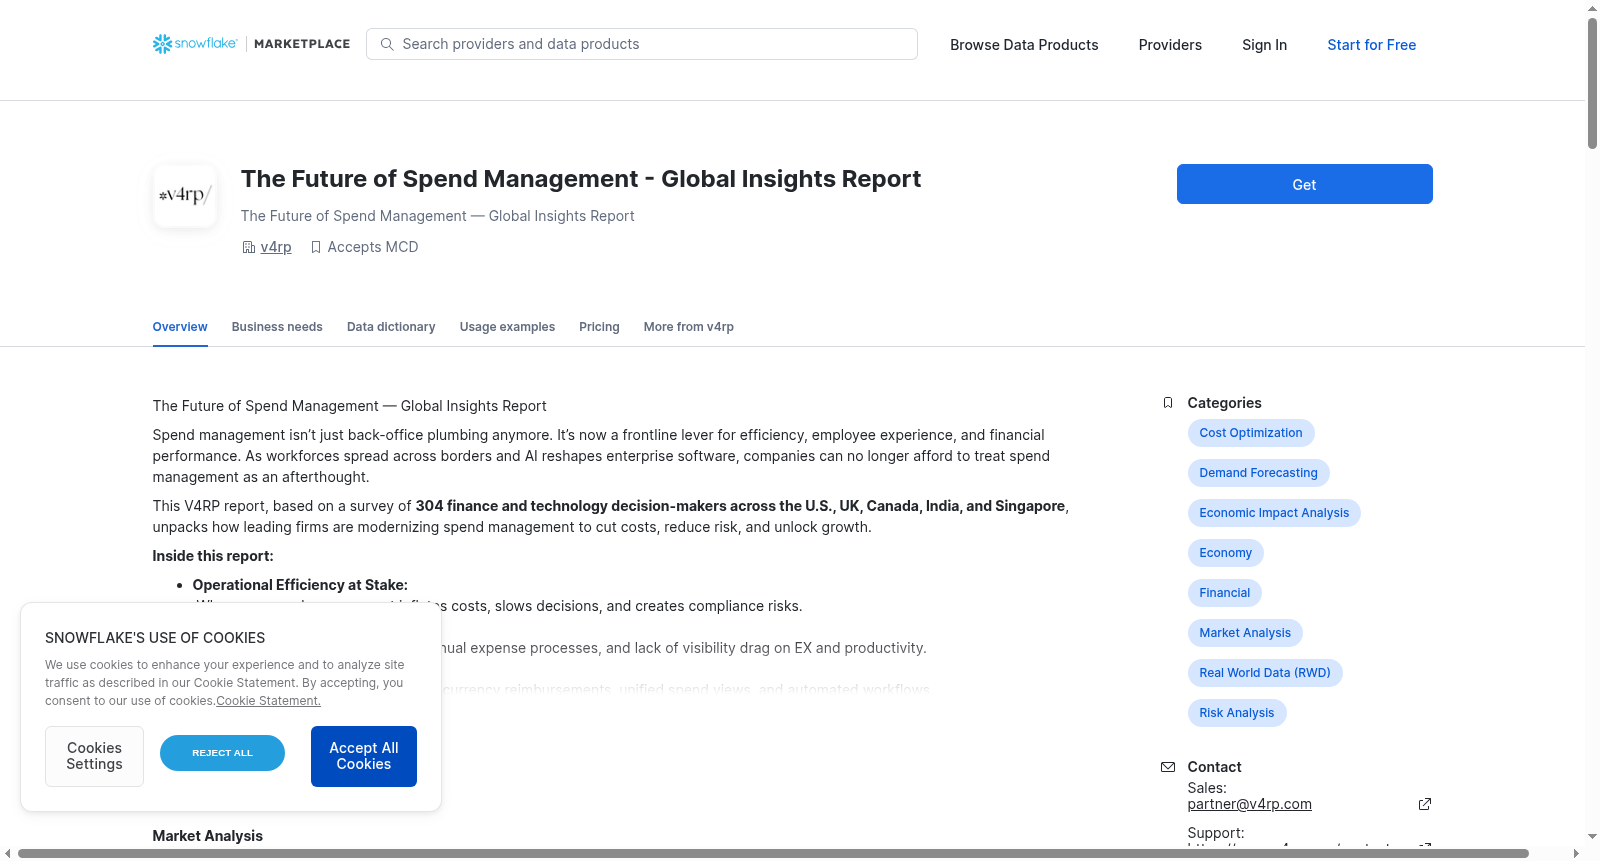Open the v4rp provider logo thumbnail
The height and width of the screenshot is (861, 1600).
click(x=185, y=196)
